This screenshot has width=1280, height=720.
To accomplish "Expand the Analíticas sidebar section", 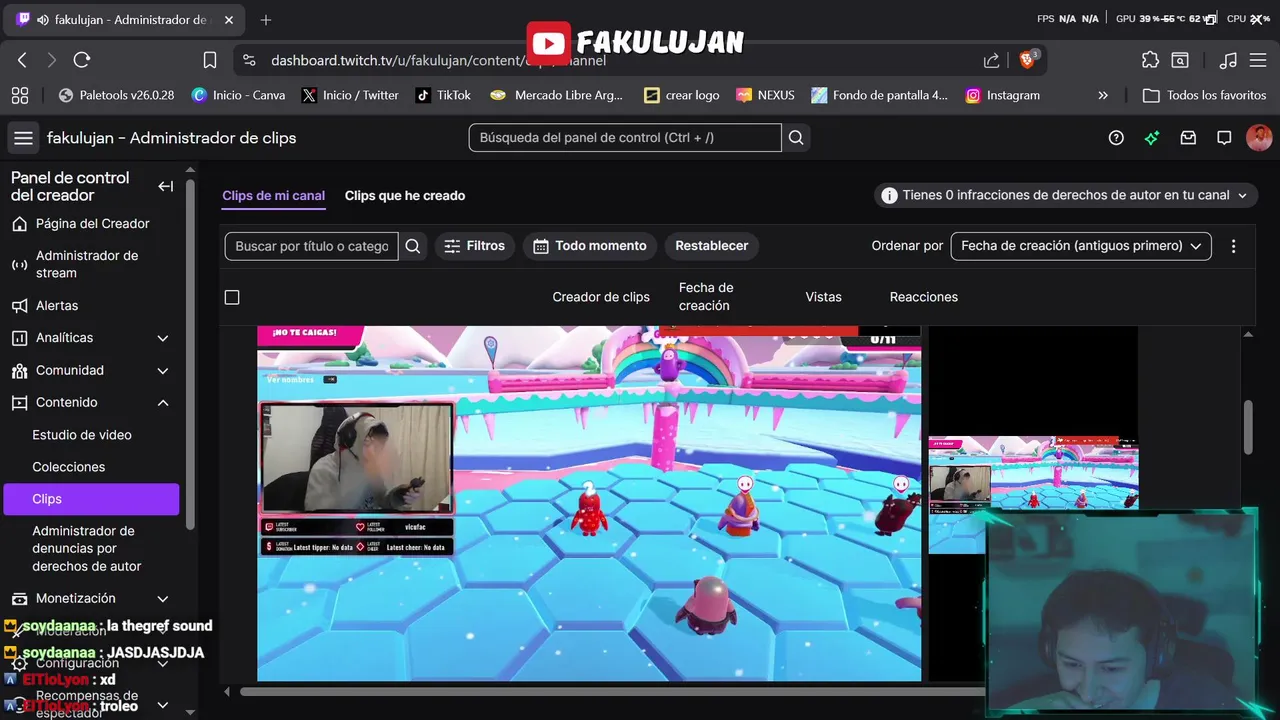I will pos(163,338).
